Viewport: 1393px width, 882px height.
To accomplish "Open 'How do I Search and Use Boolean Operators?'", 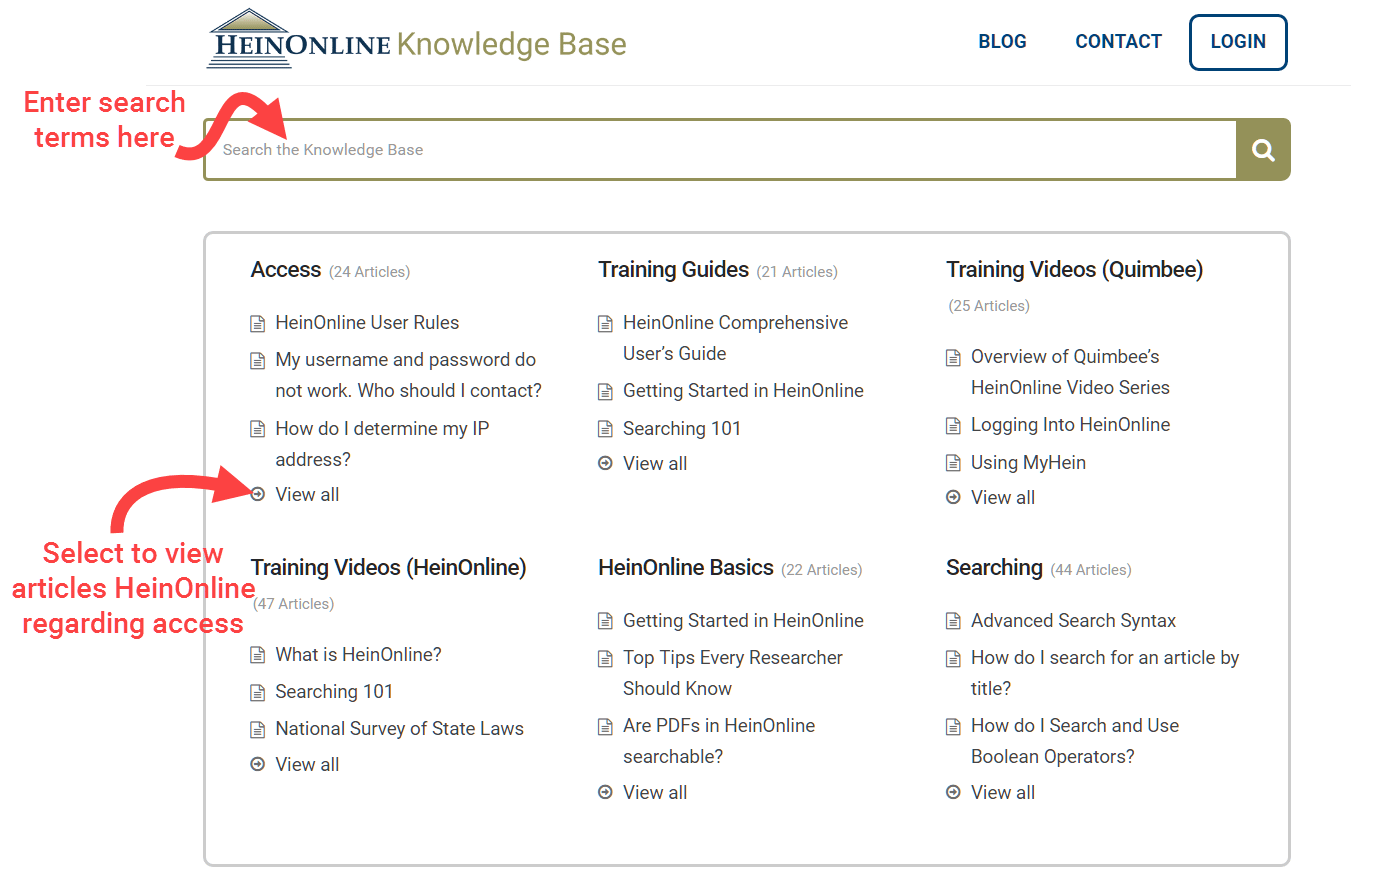I will (x=1075, y=741).
